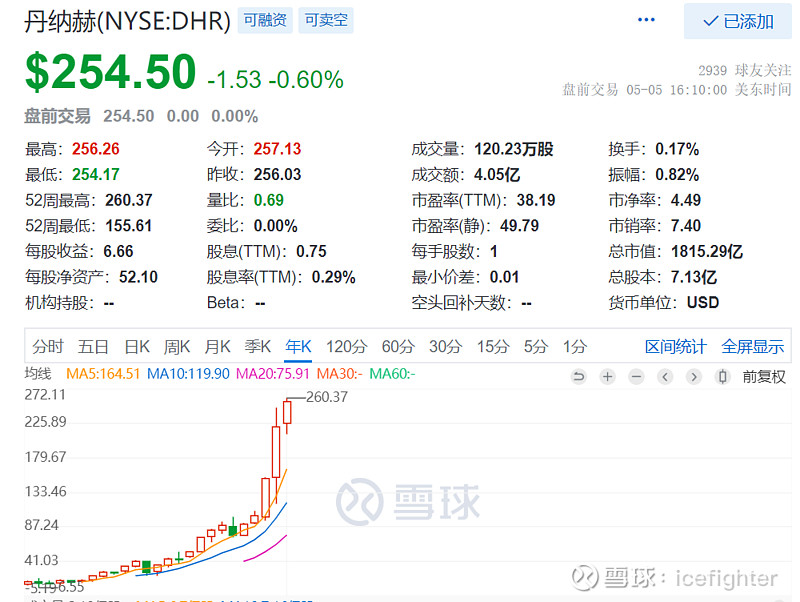
Task: Select the 年K chart tab
Action: click(x=298, y=346)
